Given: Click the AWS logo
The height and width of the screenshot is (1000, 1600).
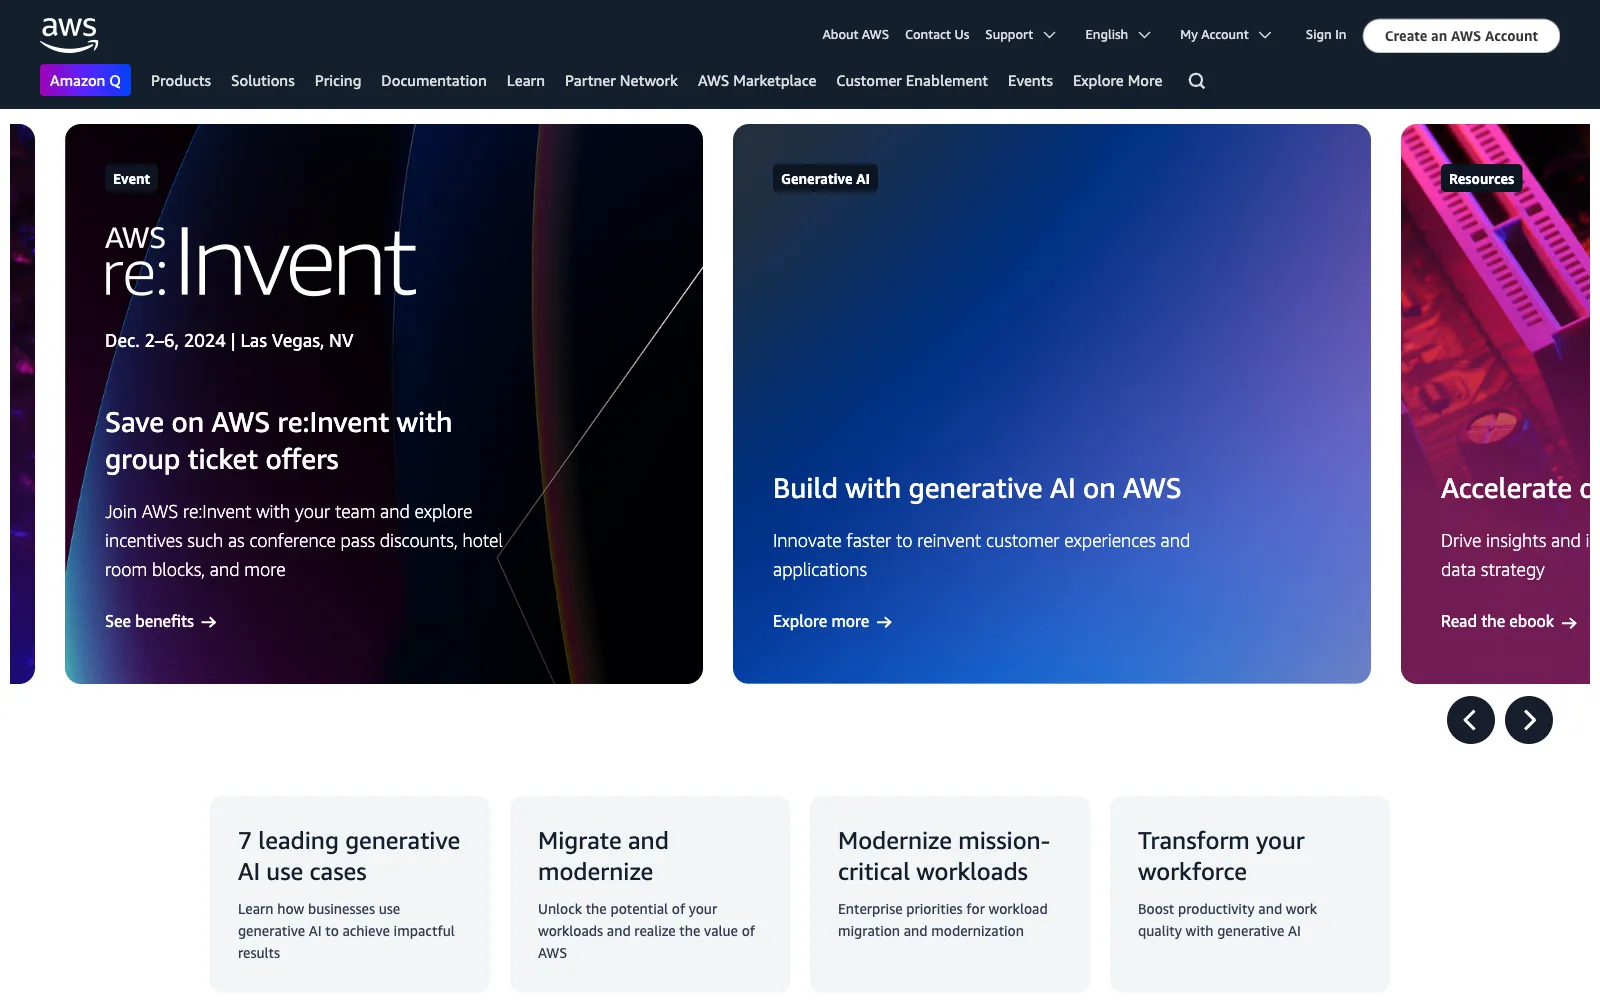Looking at the screenshot, I should pos(69,35).
